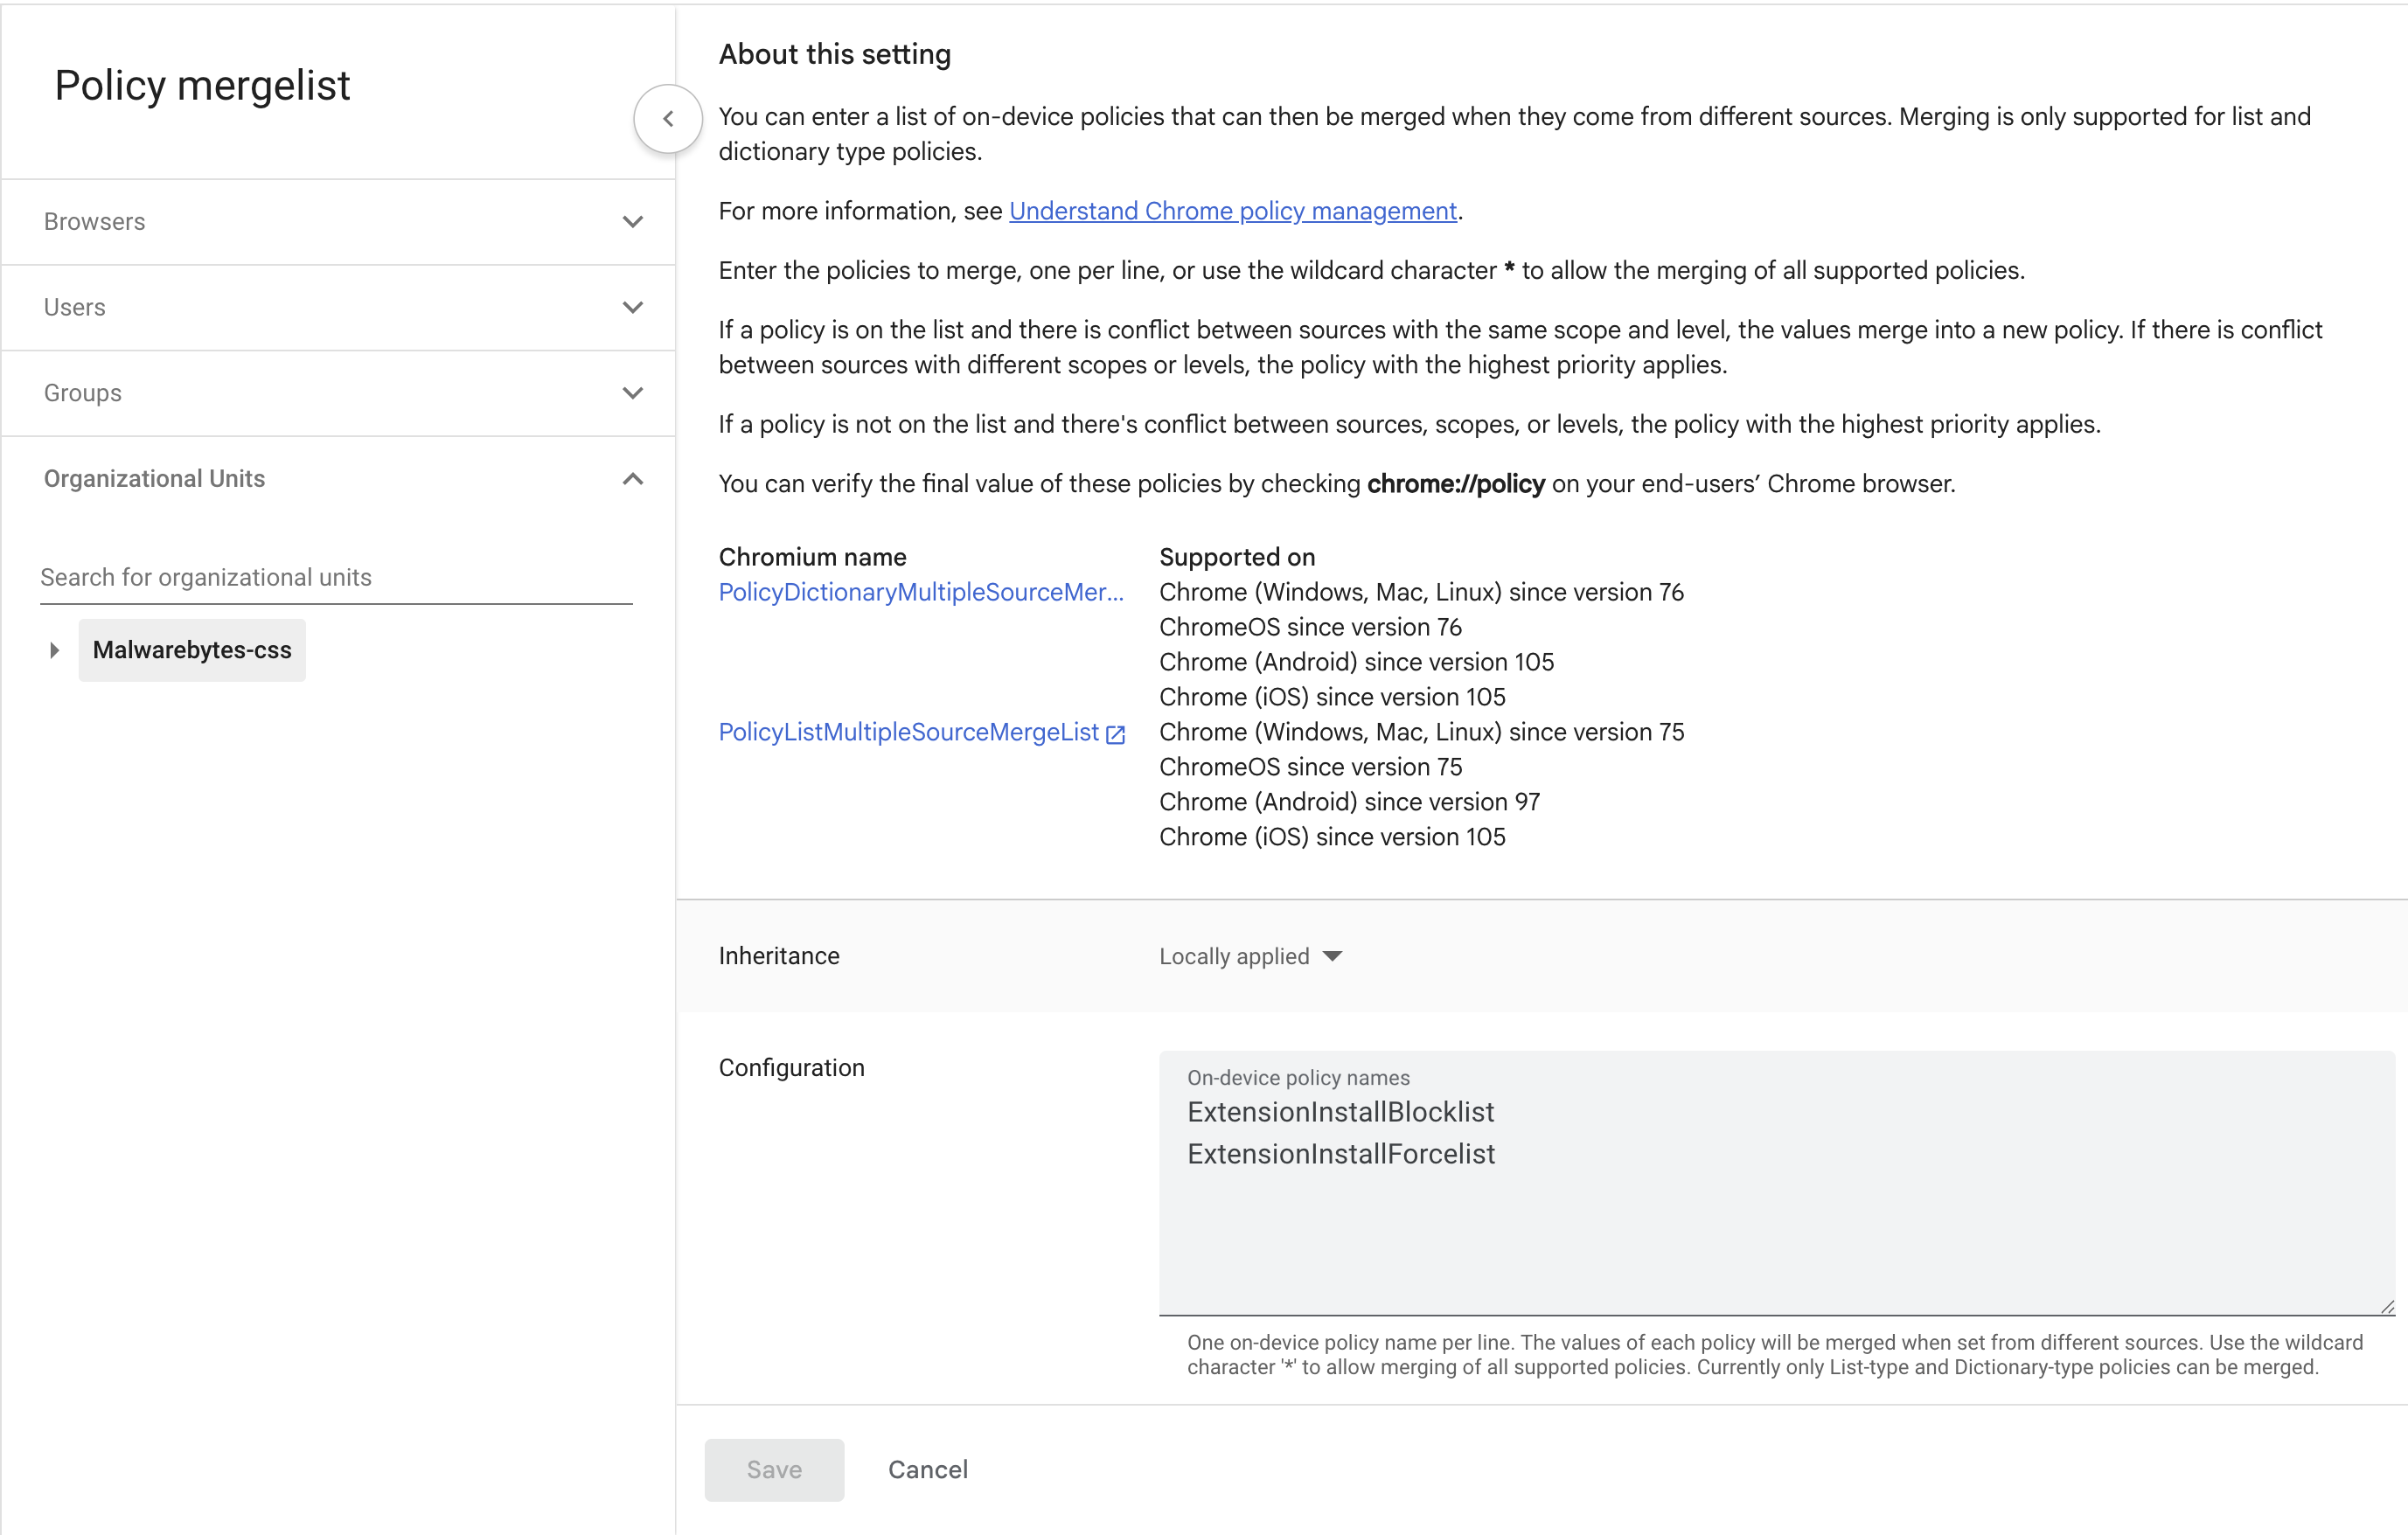Collapse the Organizational Units section

click(x=338, y=479)
